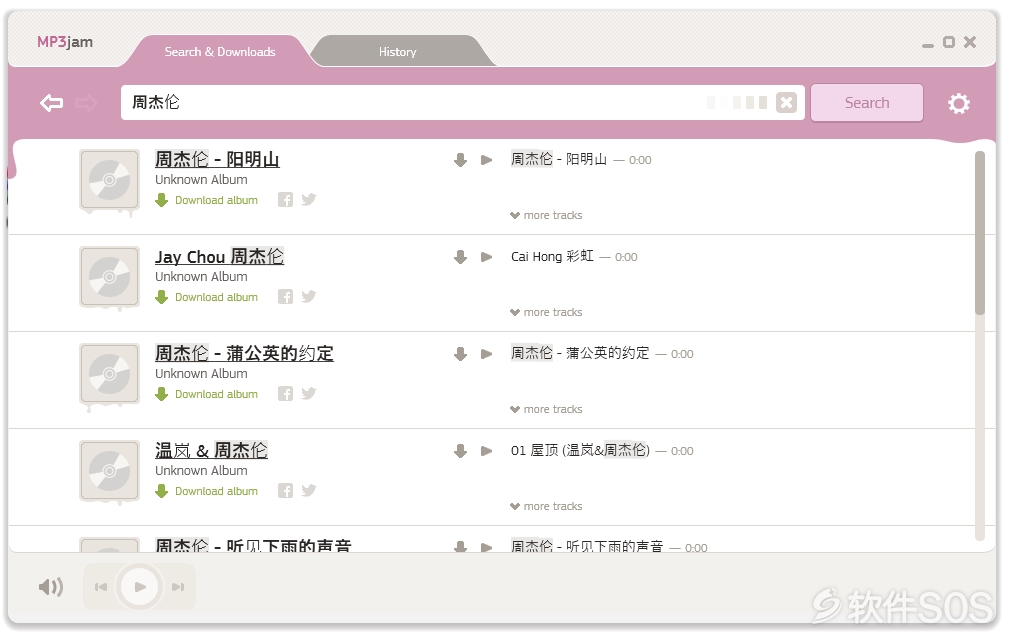The image size is (1009, 636).
Task: Switch to the History tab
Action: point(398,51)
